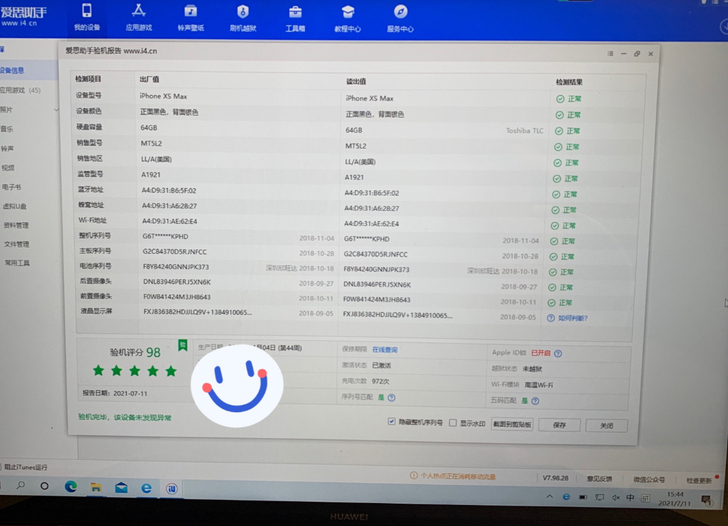Open the 在线查询 warranty link
The image size is (728, 526).
(384, 350)
